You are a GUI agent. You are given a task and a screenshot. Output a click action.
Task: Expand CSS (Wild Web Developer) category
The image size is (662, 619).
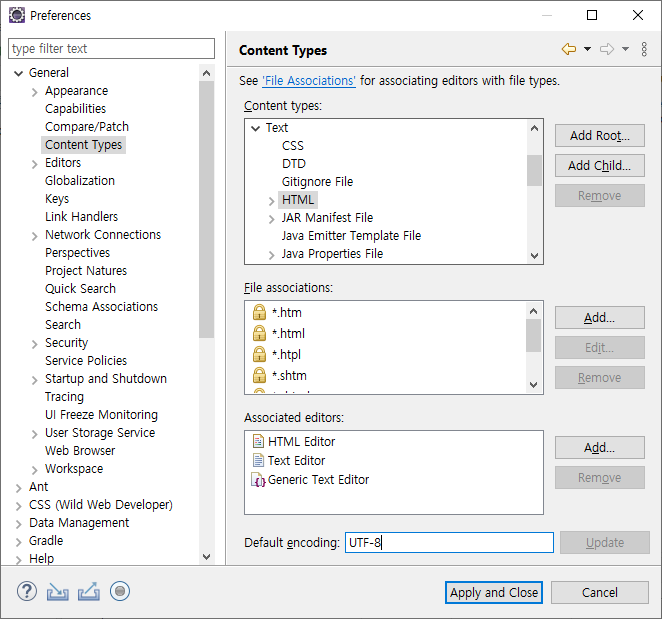click(x=18, y=506)
